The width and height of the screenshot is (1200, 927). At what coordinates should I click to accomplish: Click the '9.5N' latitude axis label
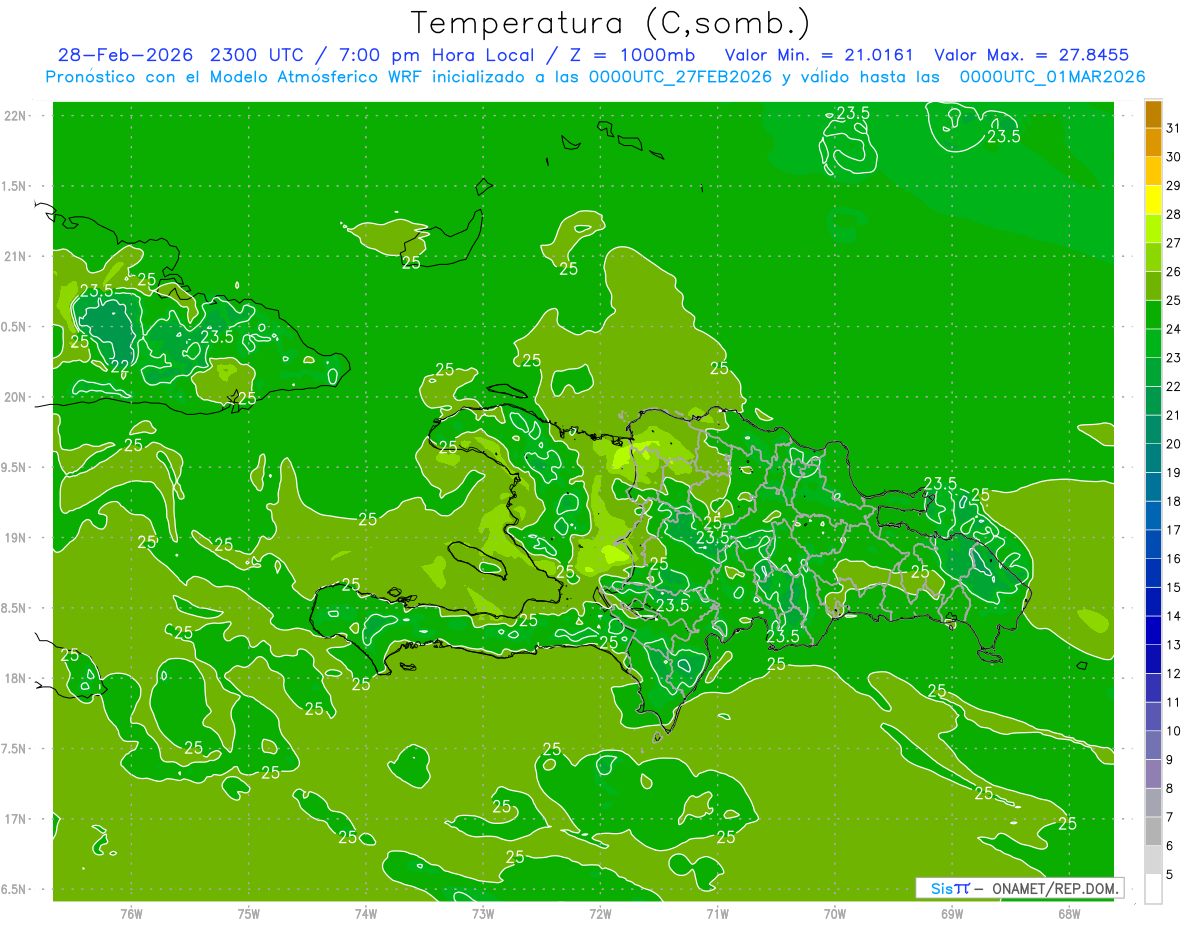(14, 467)
